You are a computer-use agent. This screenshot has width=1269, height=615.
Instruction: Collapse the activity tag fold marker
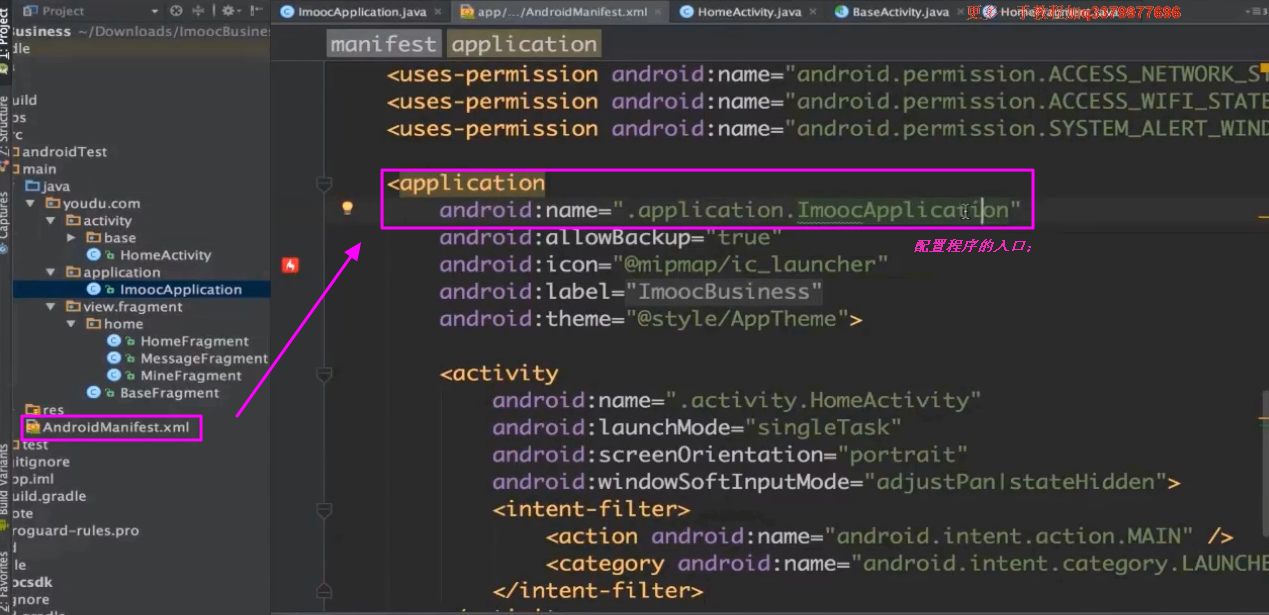click(x=323, y=374)
